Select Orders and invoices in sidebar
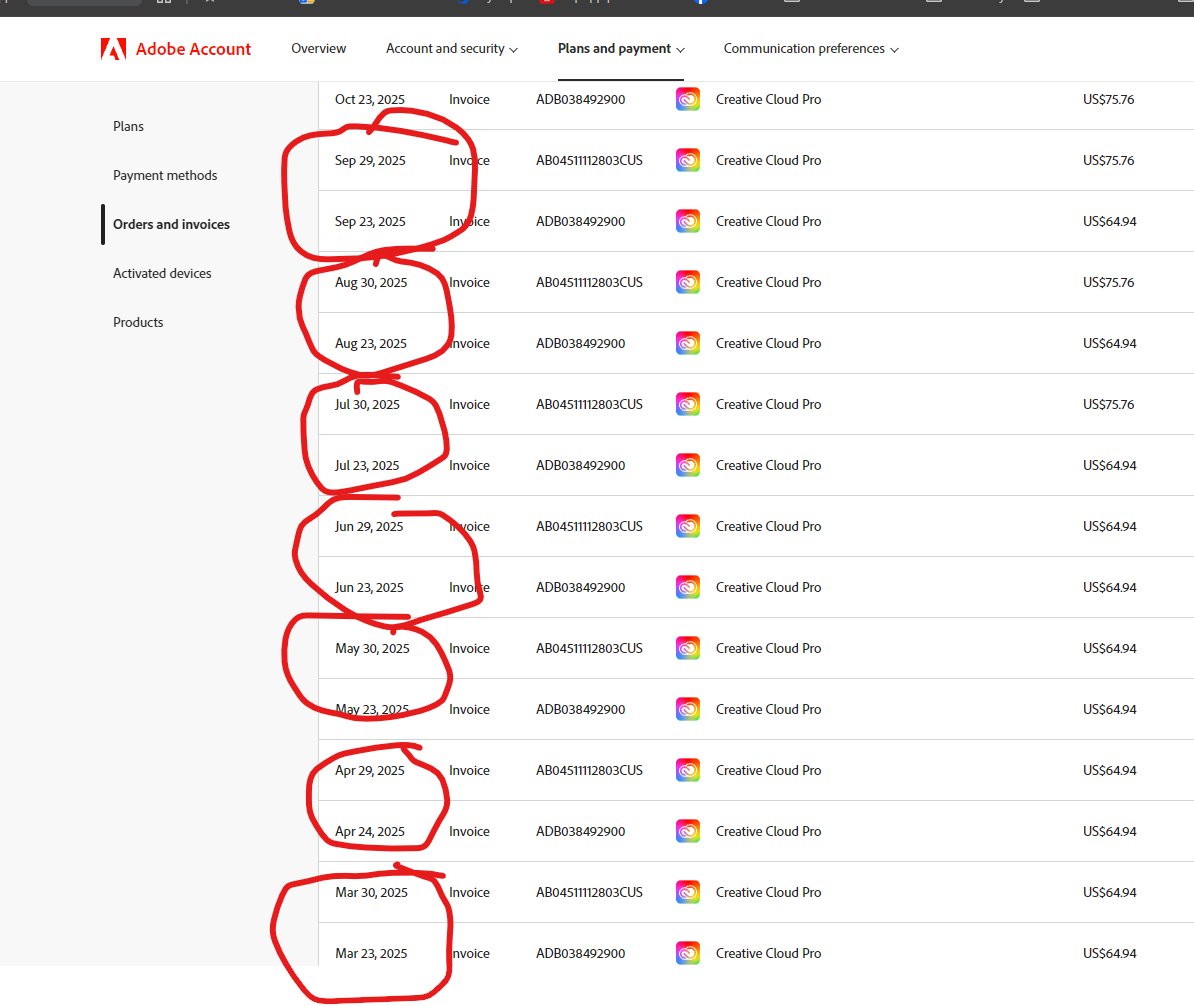Screen dimensions: 1194x1006 pos(171,224)
